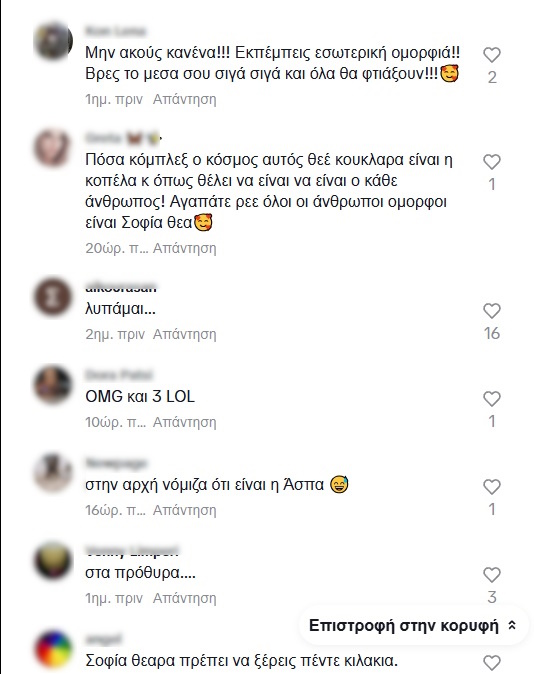
Task: Reply to 'Μην ακούς κανένα' comment
Action: 184,99
